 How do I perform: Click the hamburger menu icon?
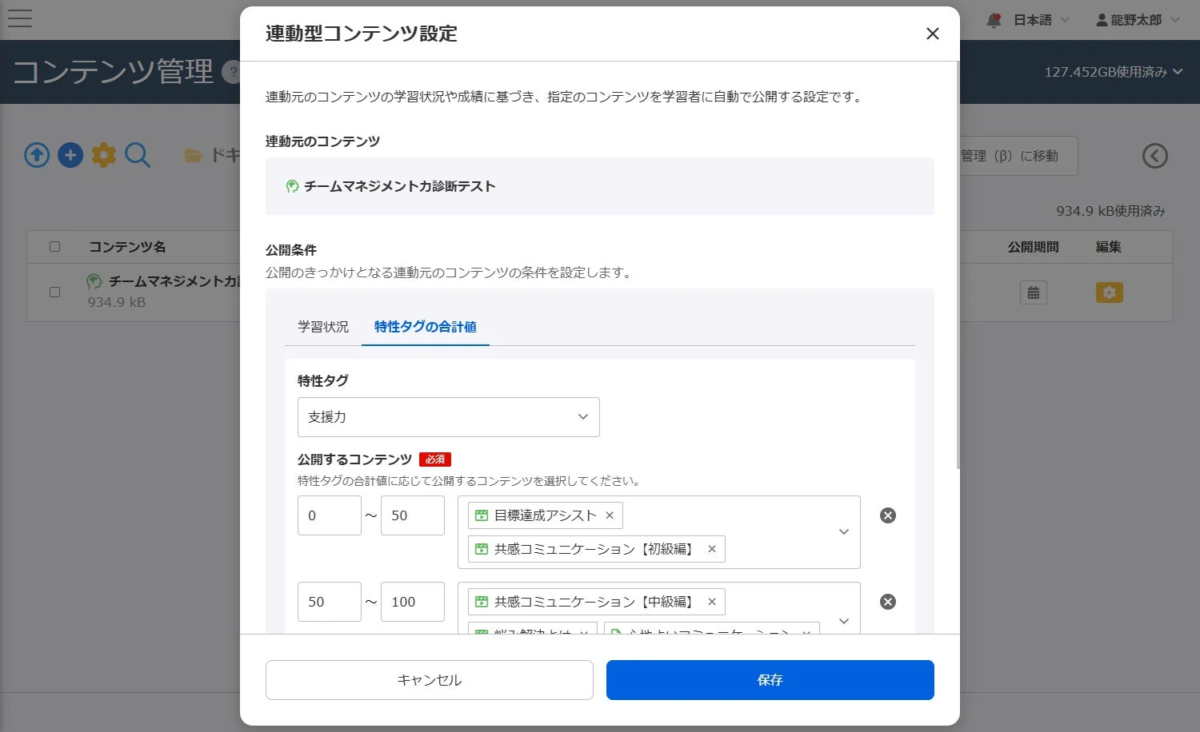[19, 17]
